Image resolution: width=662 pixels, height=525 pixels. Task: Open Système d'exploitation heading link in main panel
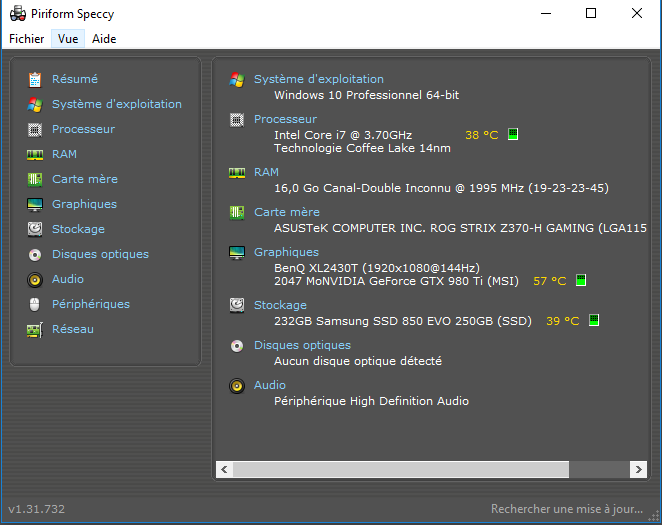(319, 79)
